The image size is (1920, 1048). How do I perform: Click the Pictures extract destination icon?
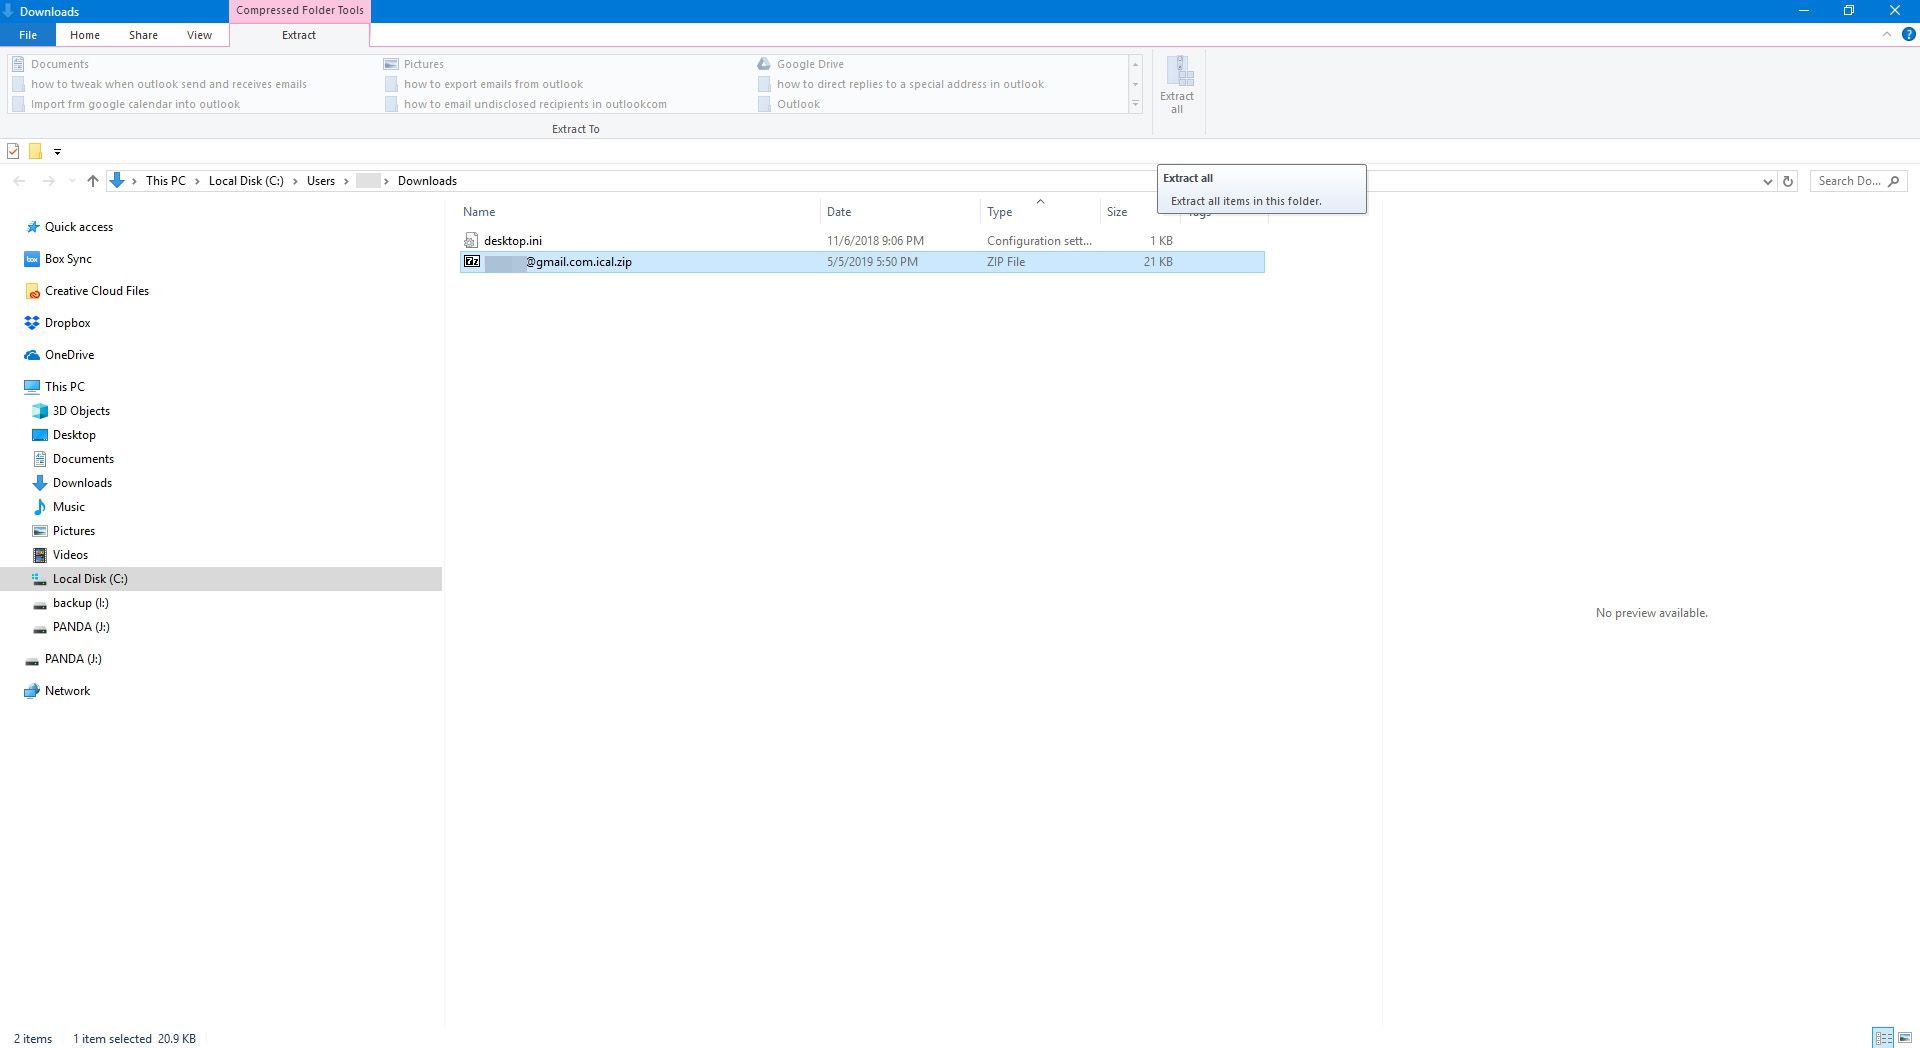click(391, 64)
